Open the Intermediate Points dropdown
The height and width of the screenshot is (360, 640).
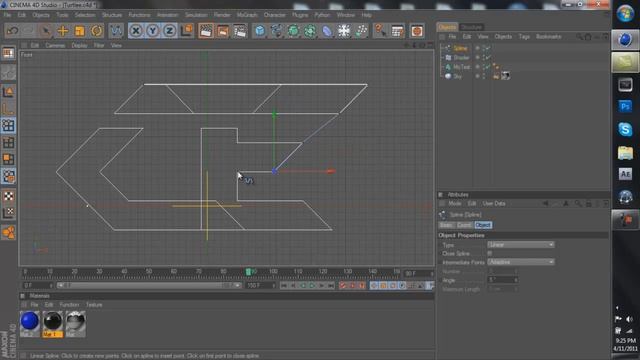(521, 262)
